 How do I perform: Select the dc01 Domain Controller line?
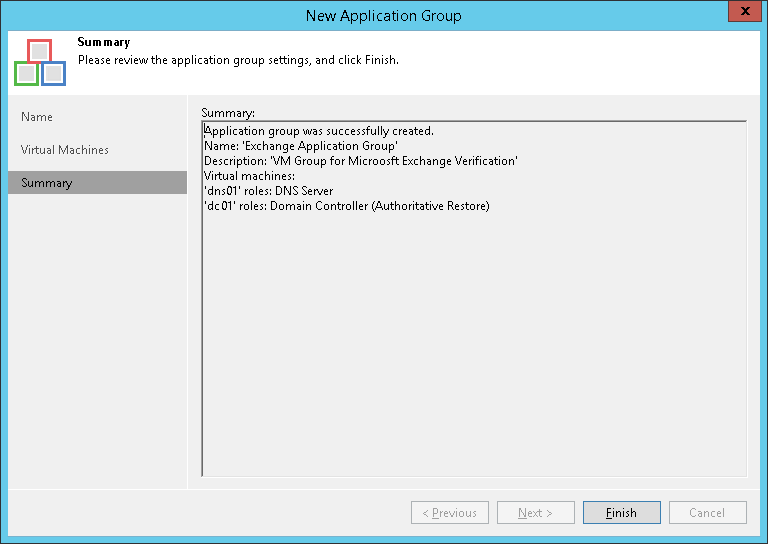click(346, 206)
